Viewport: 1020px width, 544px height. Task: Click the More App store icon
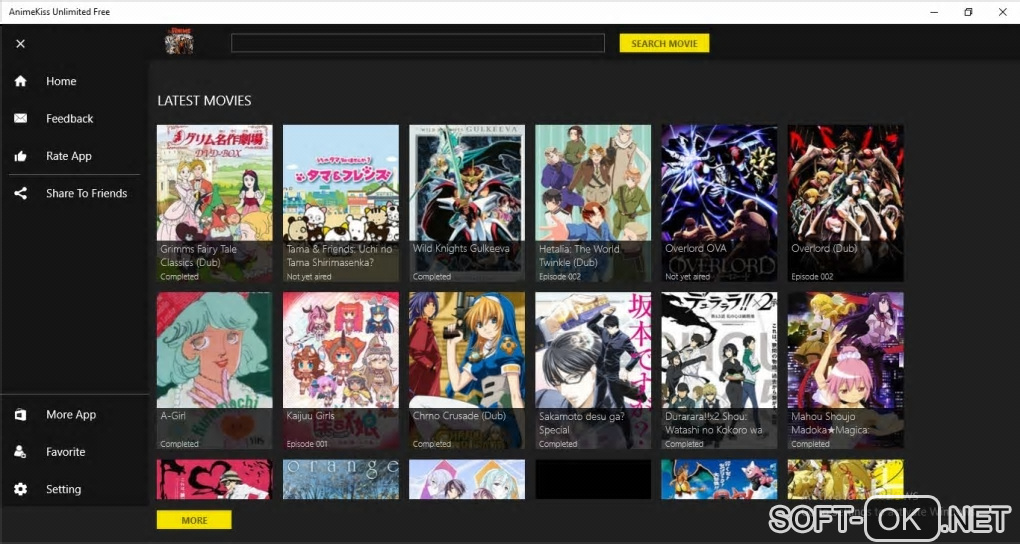21,415
